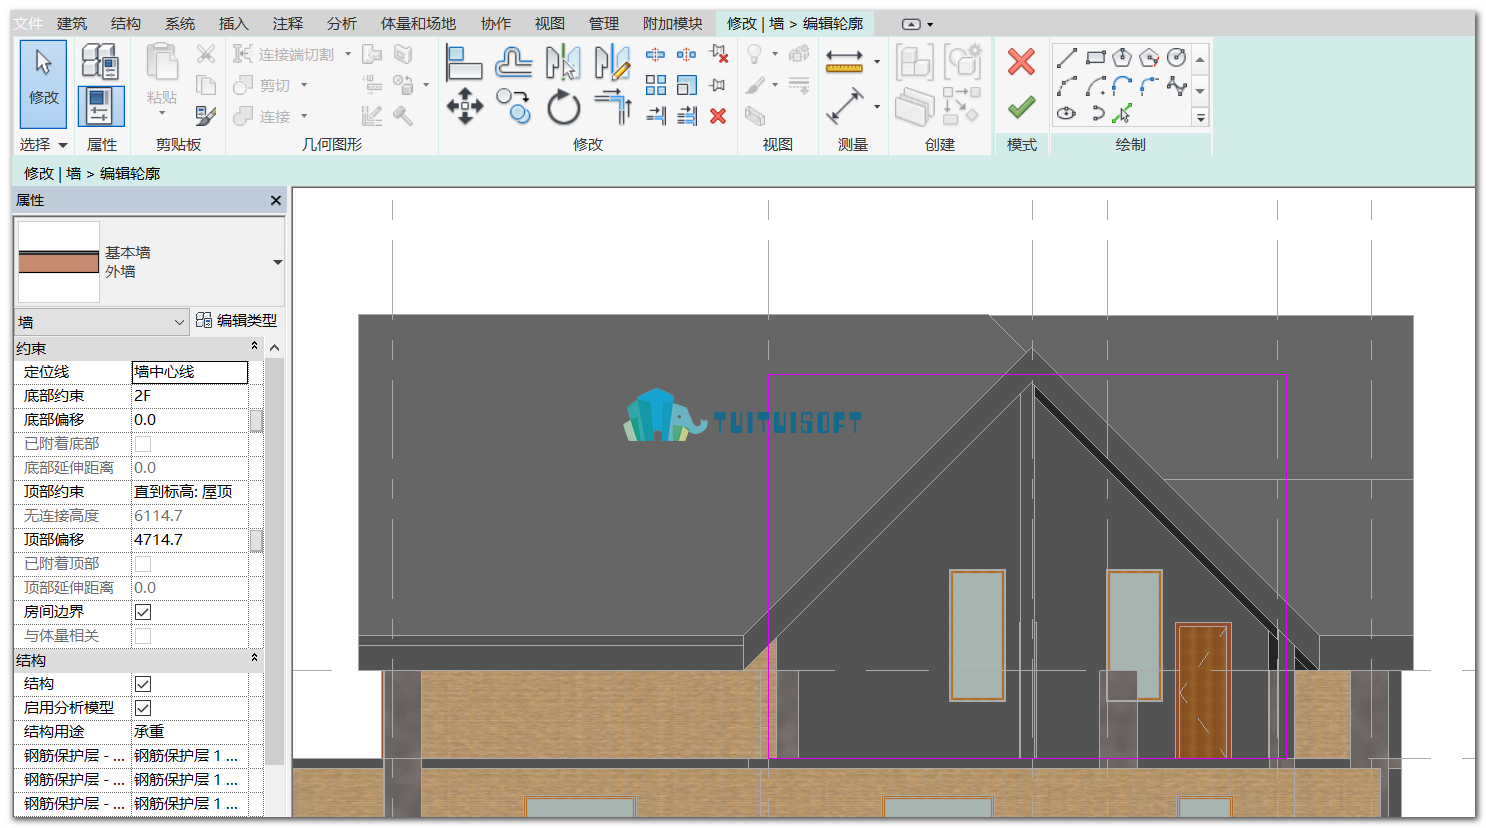Activate Mirror - Pick Axis tool

tap(563, 62)
